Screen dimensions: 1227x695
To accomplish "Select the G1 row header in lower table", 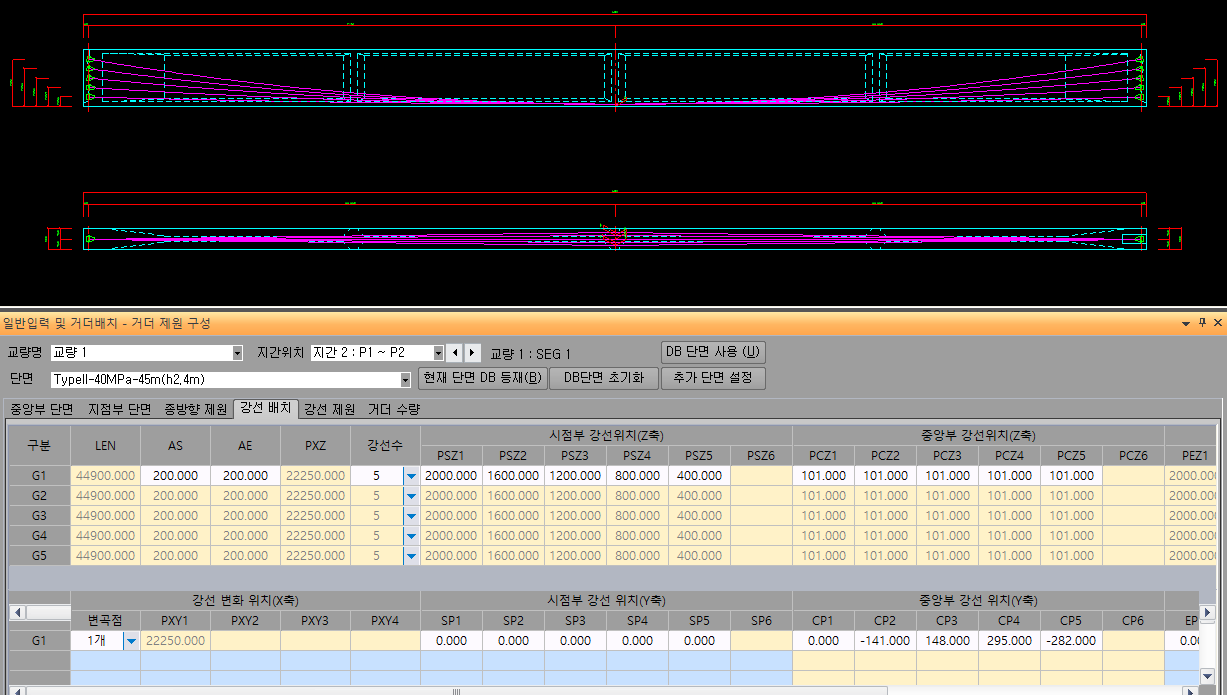I will point(39,641).
